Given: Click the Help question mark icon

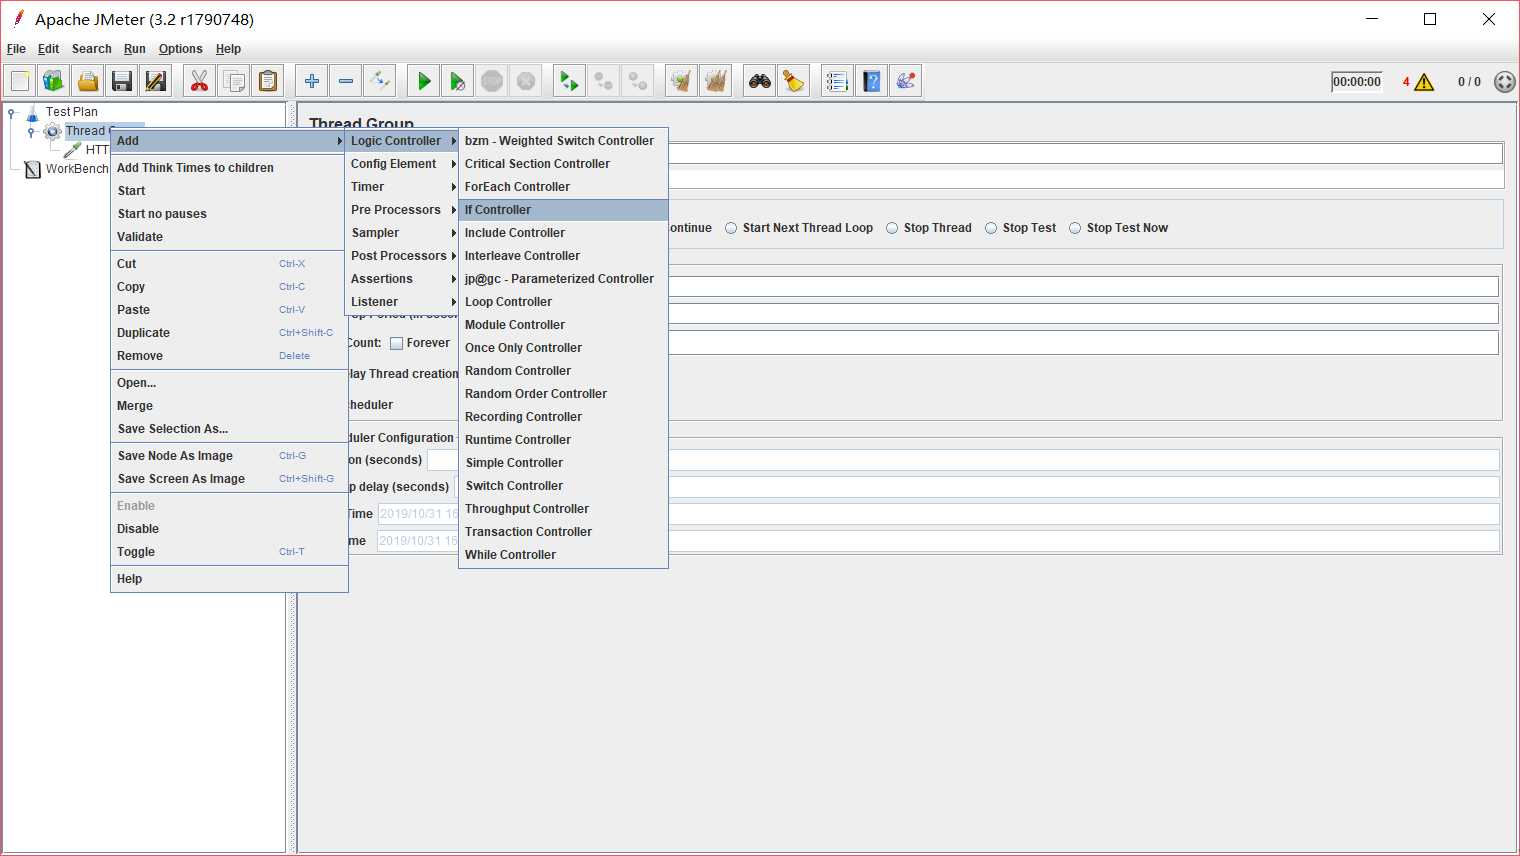Looking at the screenshot, I should pyautogui.click(x=872, y=81).
